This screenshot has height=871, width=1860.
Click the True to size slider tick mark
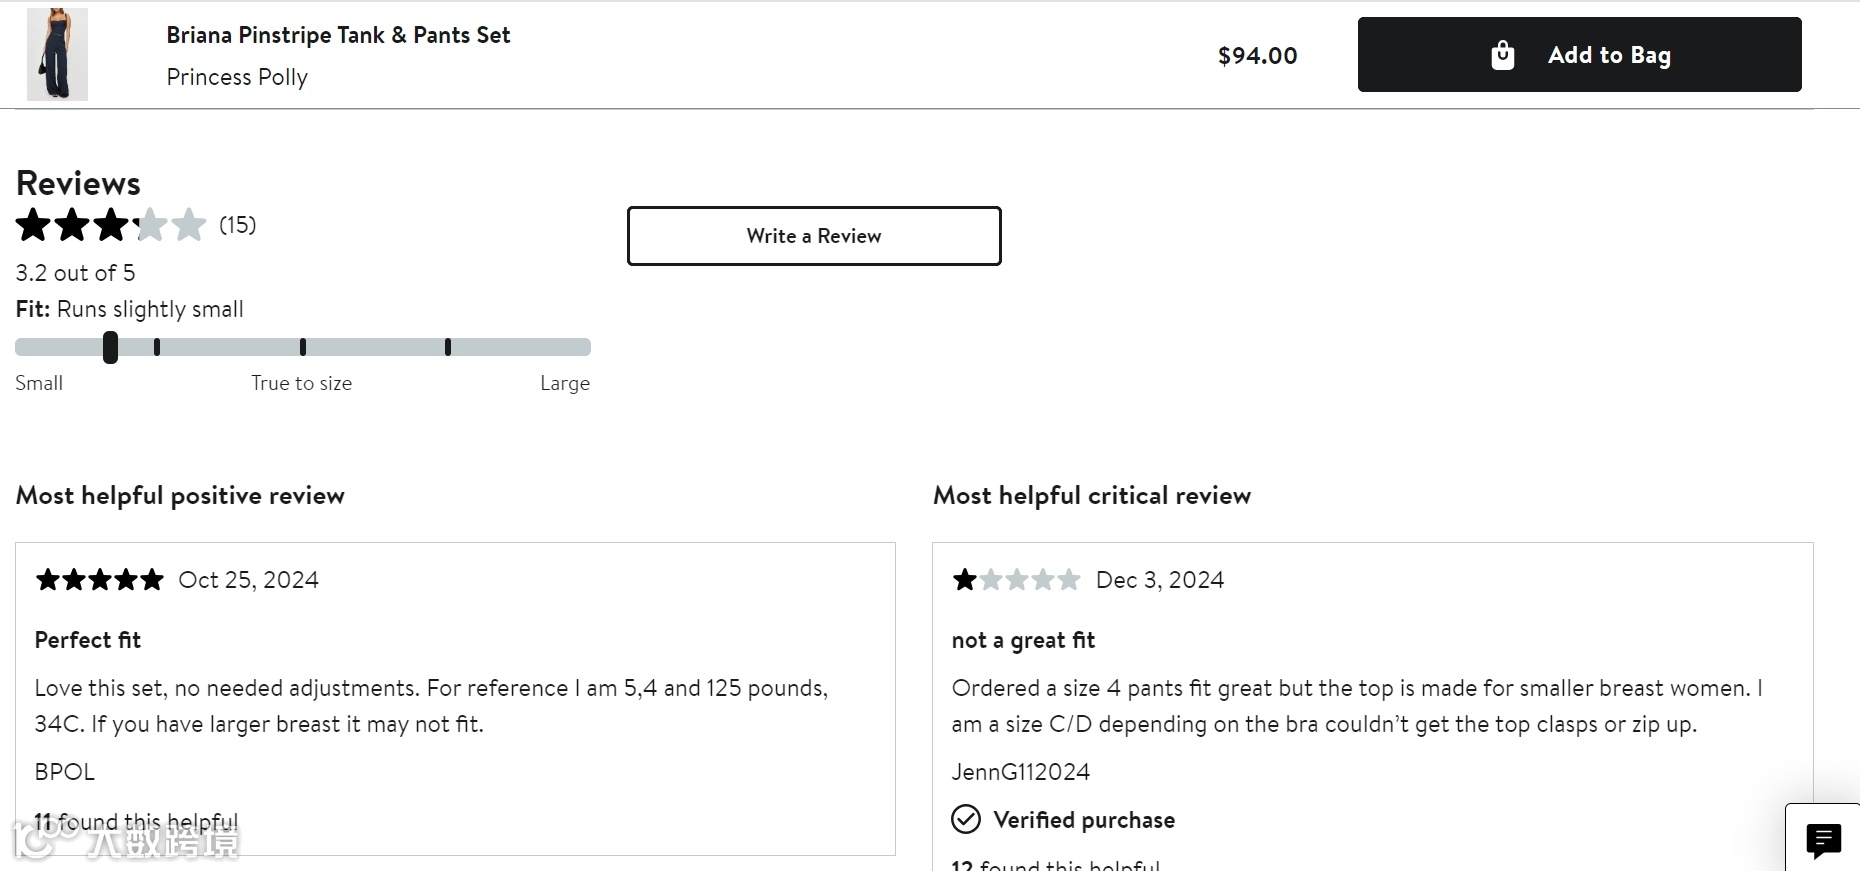point(303,347)
